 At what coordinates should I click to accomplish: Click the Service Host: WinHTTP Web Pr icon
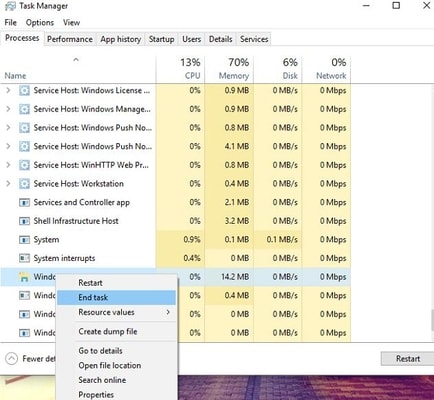[x=24, y=165]
